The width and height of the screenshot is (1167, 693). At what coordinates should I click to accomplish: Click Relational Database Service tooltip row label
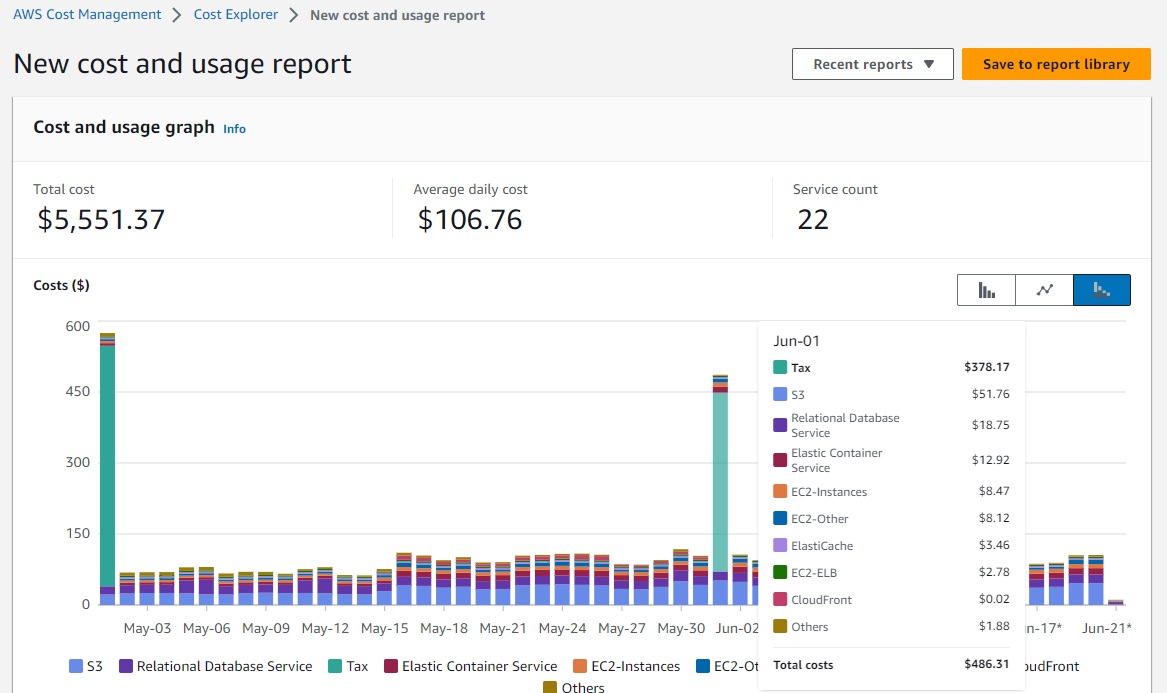click(x=845, y=425)
